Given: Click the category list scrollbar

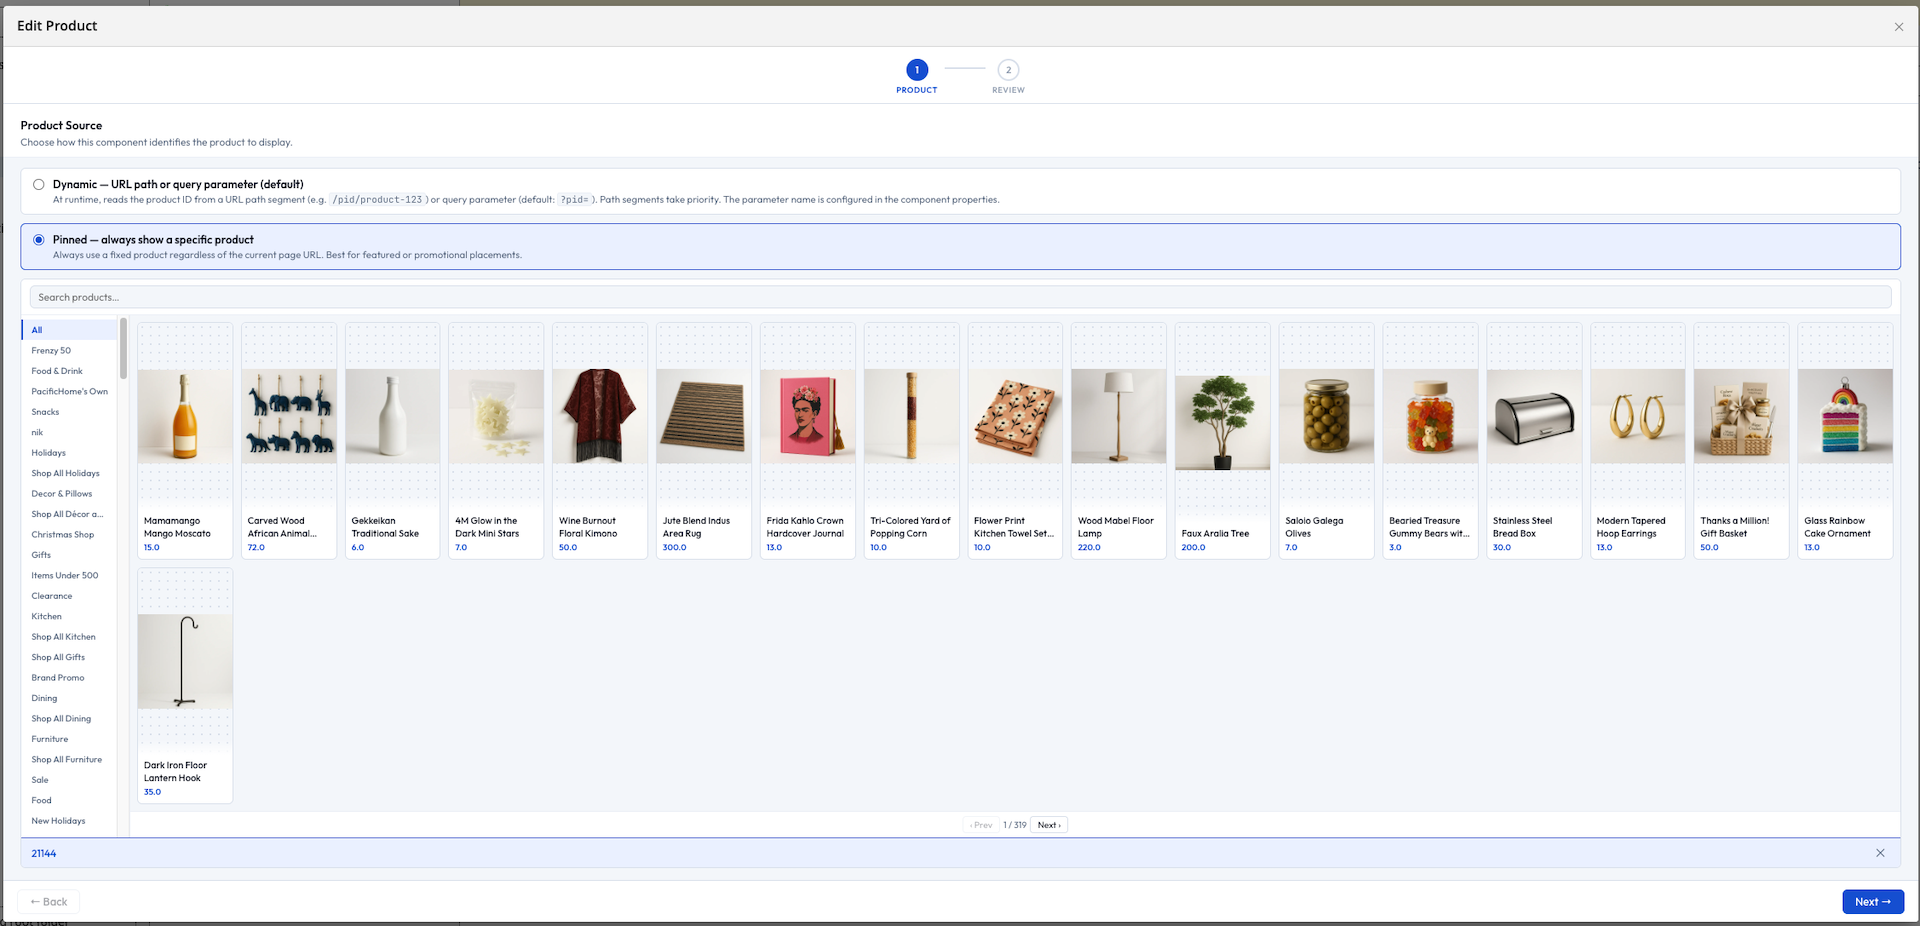Looking at the screenshot, I should (123, 348).
